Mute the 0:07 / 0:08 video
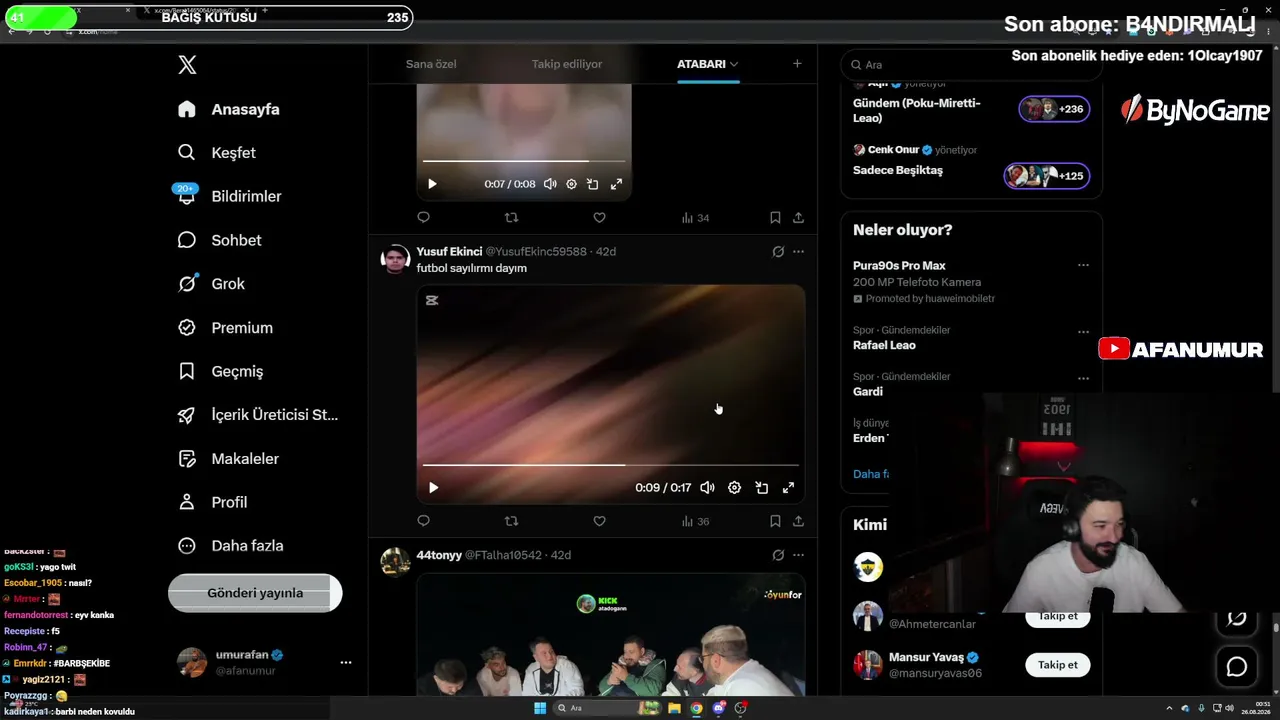Image resolution: width=1280 pixels, height=720 pixels. click(550, 184)
